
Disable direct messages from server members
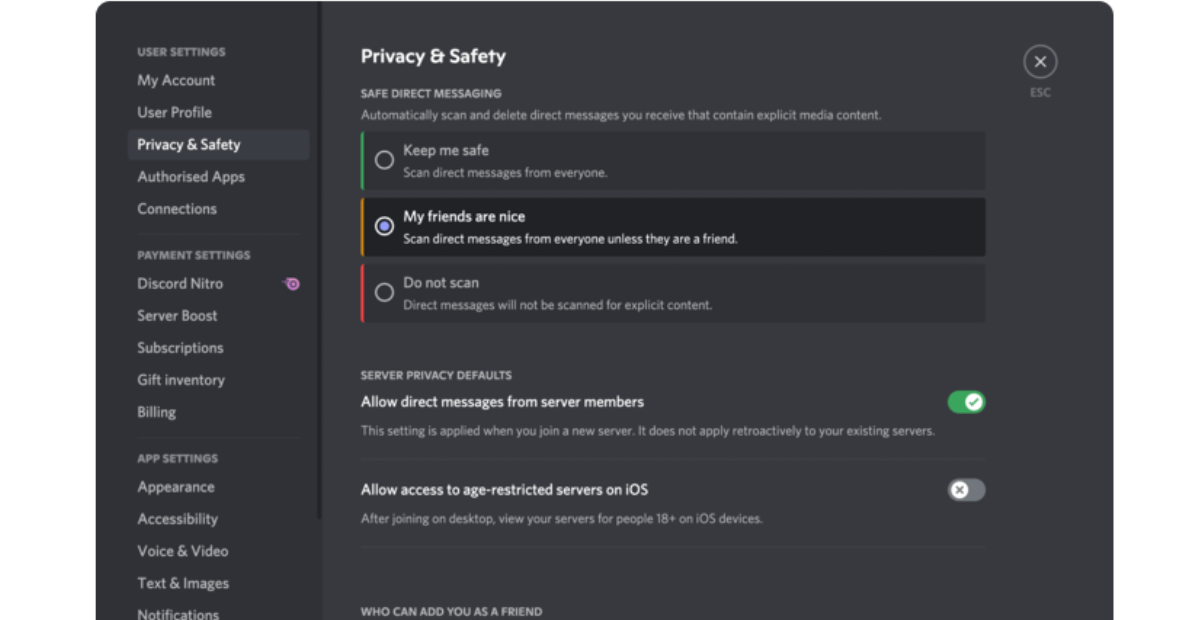(x=966, y=401)
